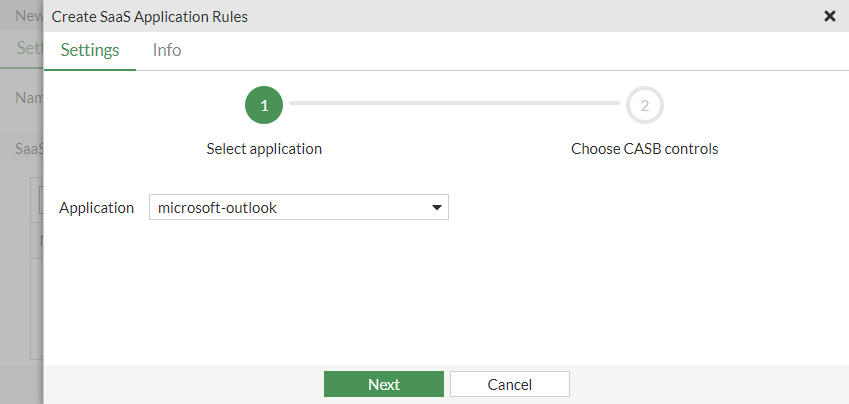Screen dimensions: 849x404
Task: Switch to the Info tab
Action: coord(167,50)
